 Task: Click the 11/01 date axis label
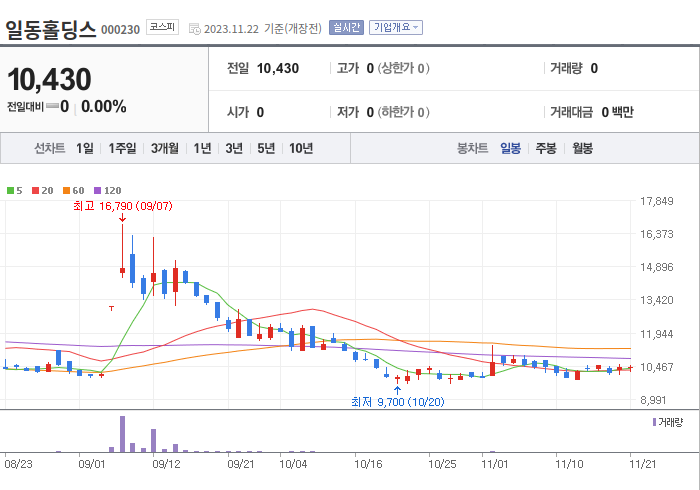point(494,464)
